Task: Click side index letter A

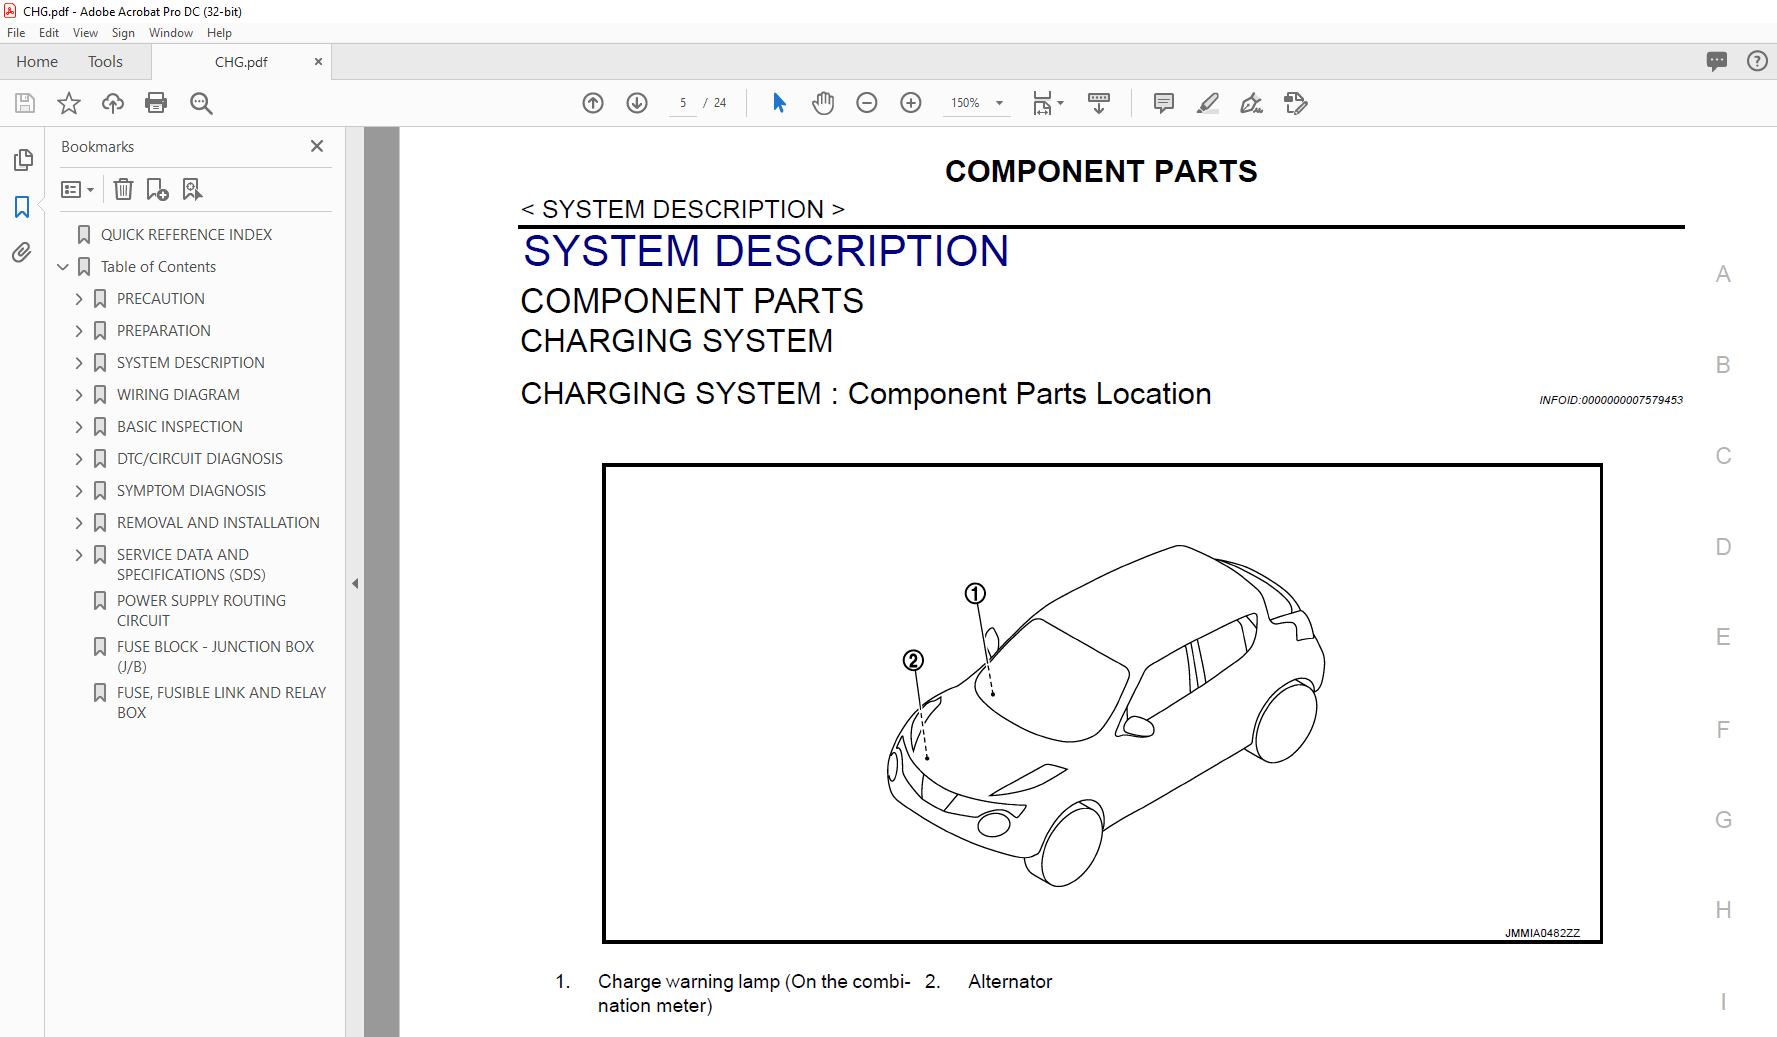Action: tap(1723, 274)
